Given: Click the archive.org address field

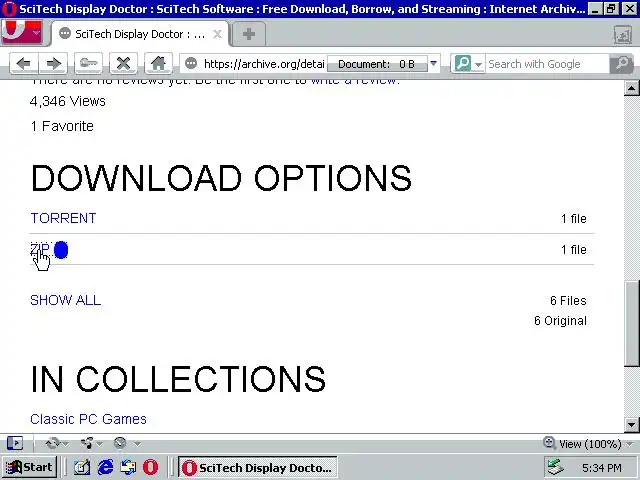Looking at the screenshot, I should 264,64.
